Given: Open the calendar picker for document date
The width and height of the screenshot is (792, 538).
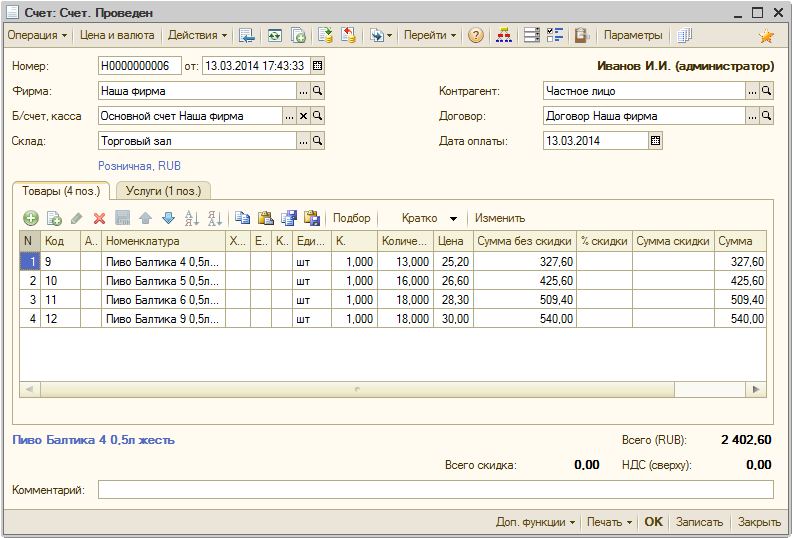Looking at the screenshot, I should click(x=317, y=66).
